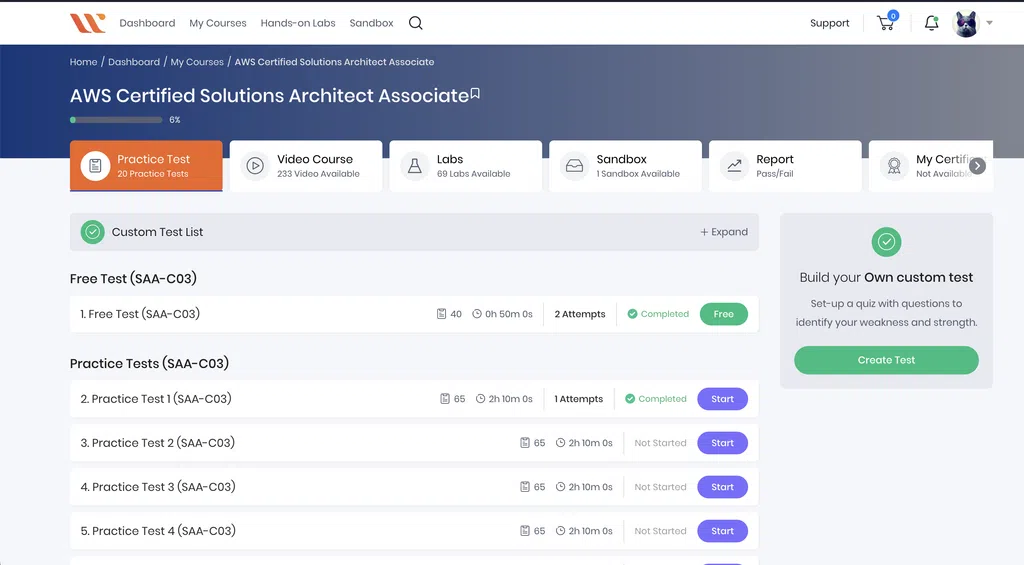Show more tabs with the right arrow
The image size is (1024, 565).
coord(978,166)
